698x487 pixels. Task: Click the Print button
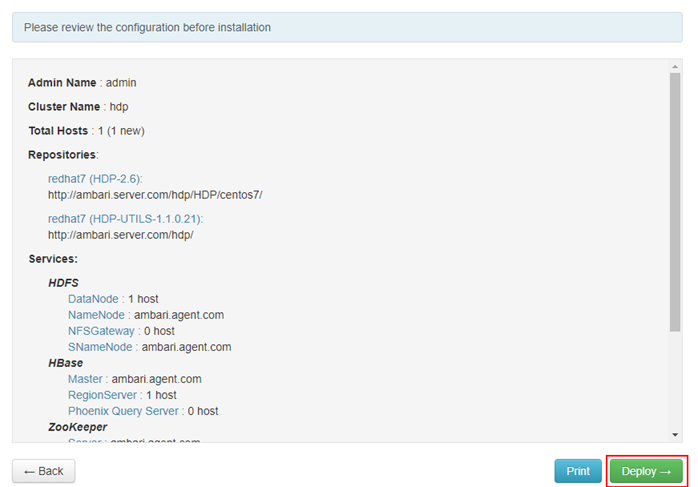578,471
